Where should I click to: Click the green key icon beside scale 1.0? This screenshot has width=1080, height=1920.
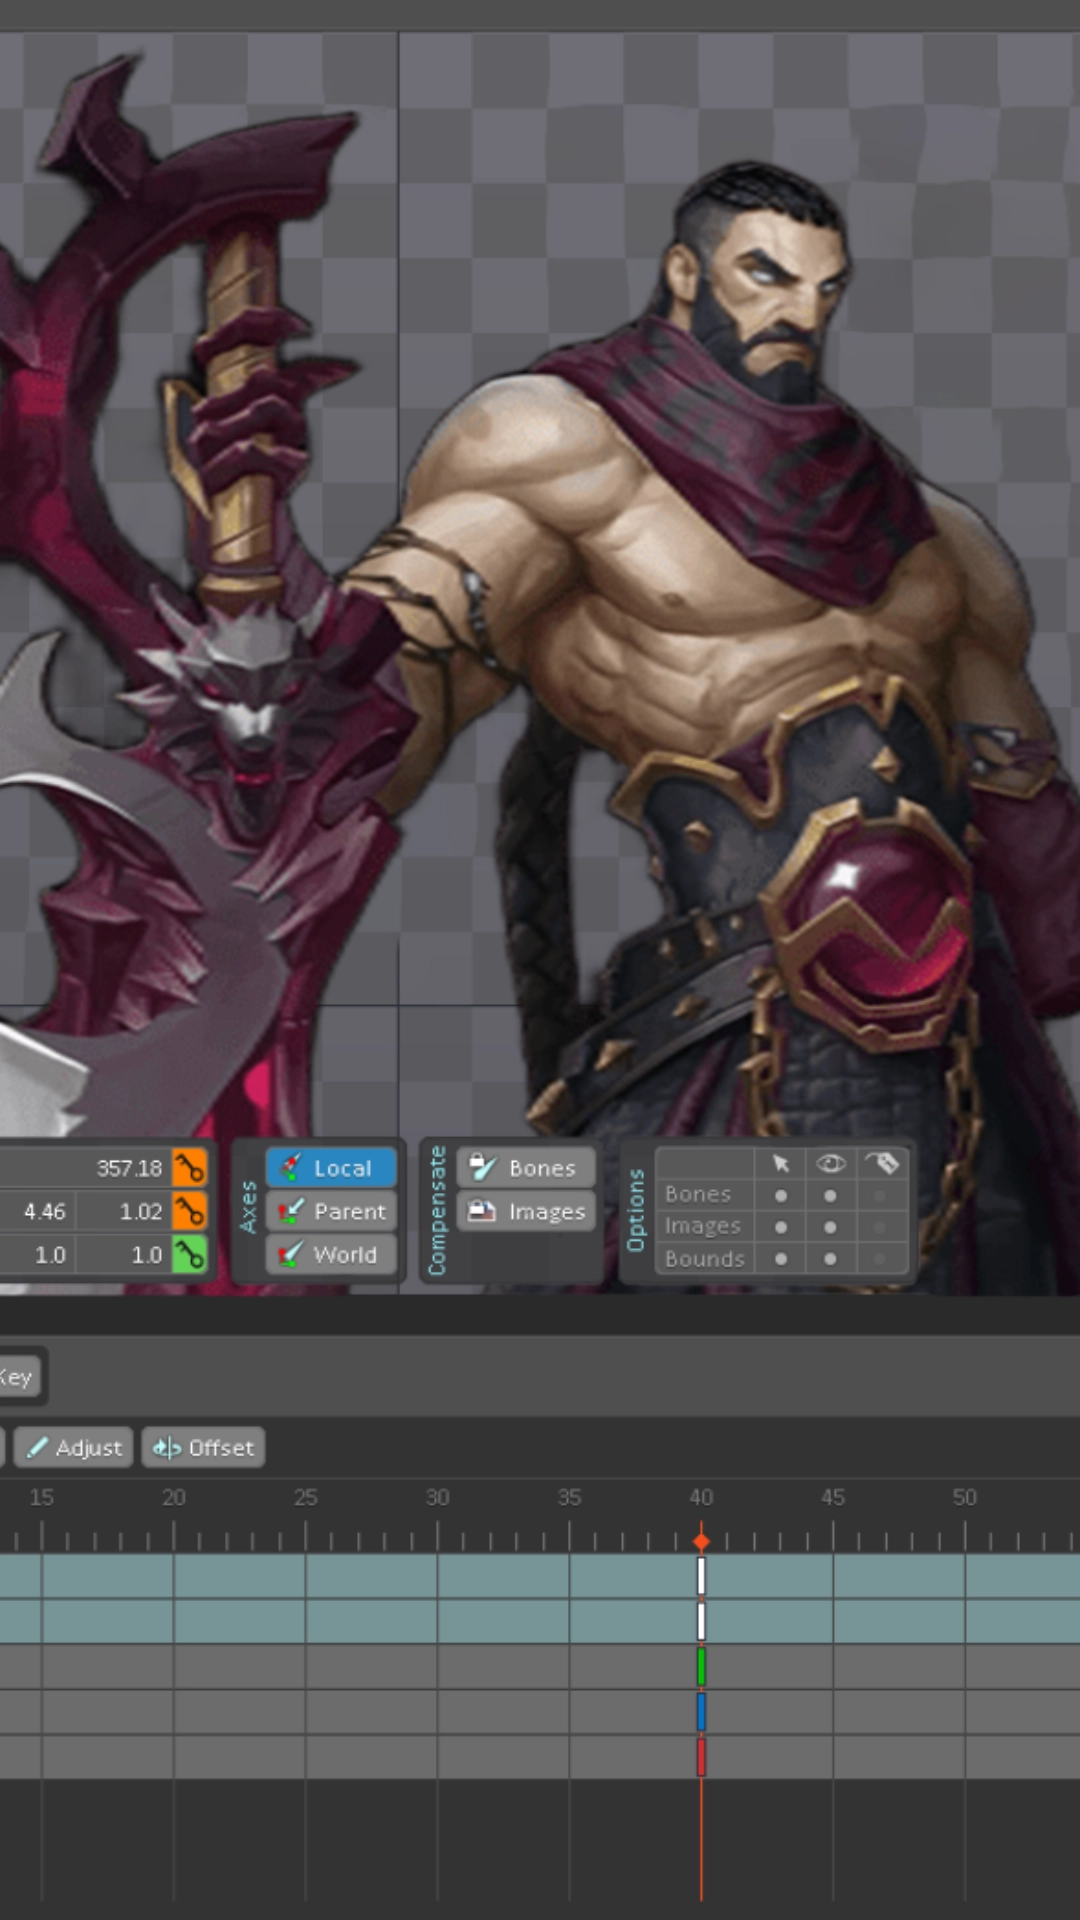(189, 1254)
